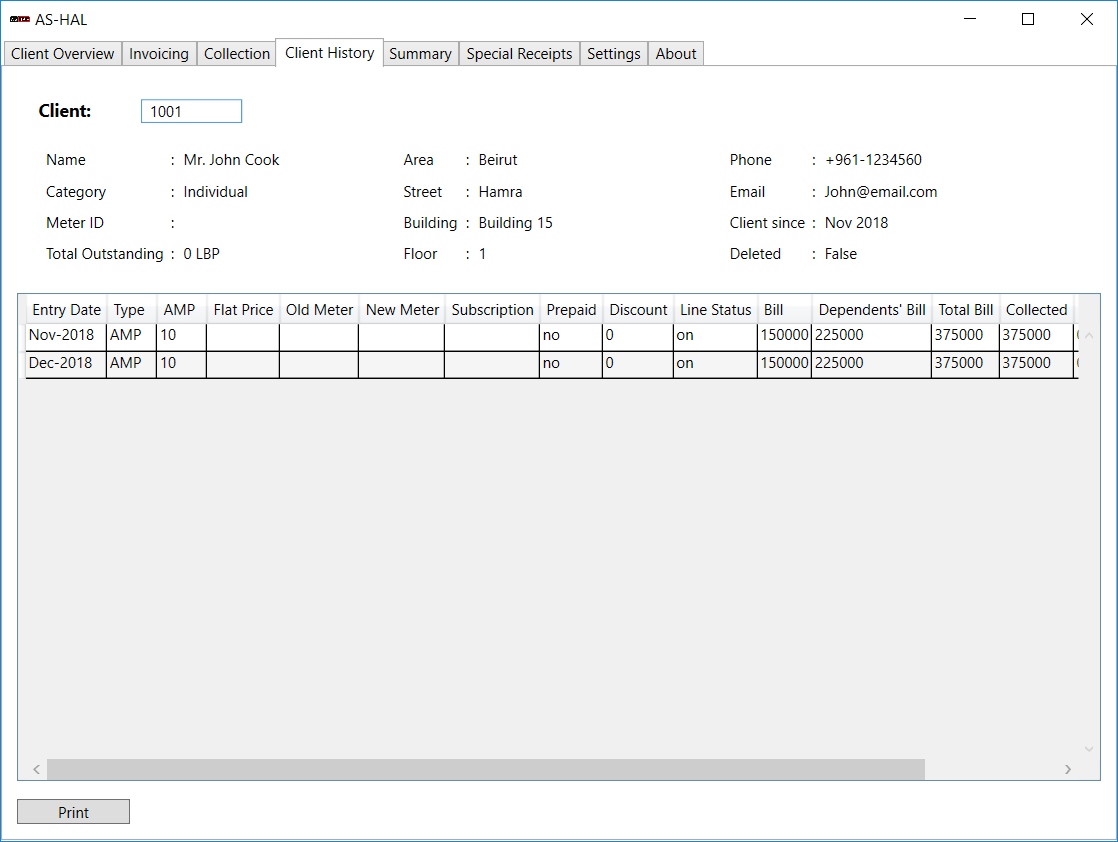
Task: Click the Type column header
Action: [x=129, y=310]
